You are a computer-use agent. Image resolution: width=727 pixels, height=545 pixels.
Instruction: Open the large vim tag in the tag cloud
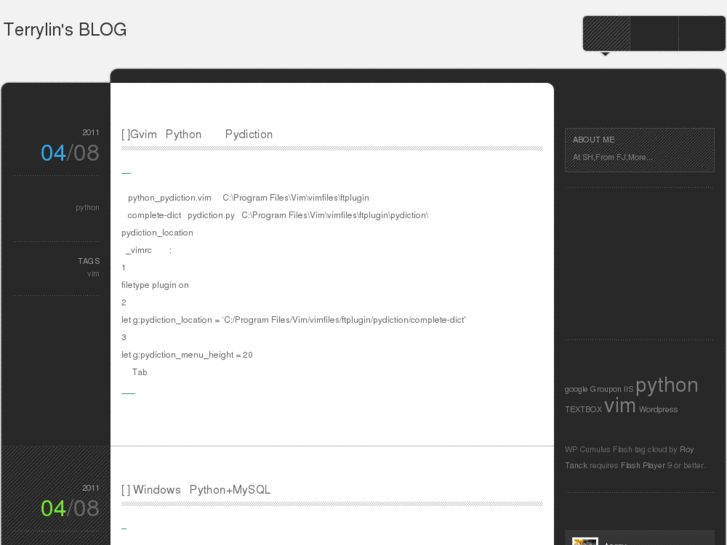pyautogui.click(x=620, y=405)
